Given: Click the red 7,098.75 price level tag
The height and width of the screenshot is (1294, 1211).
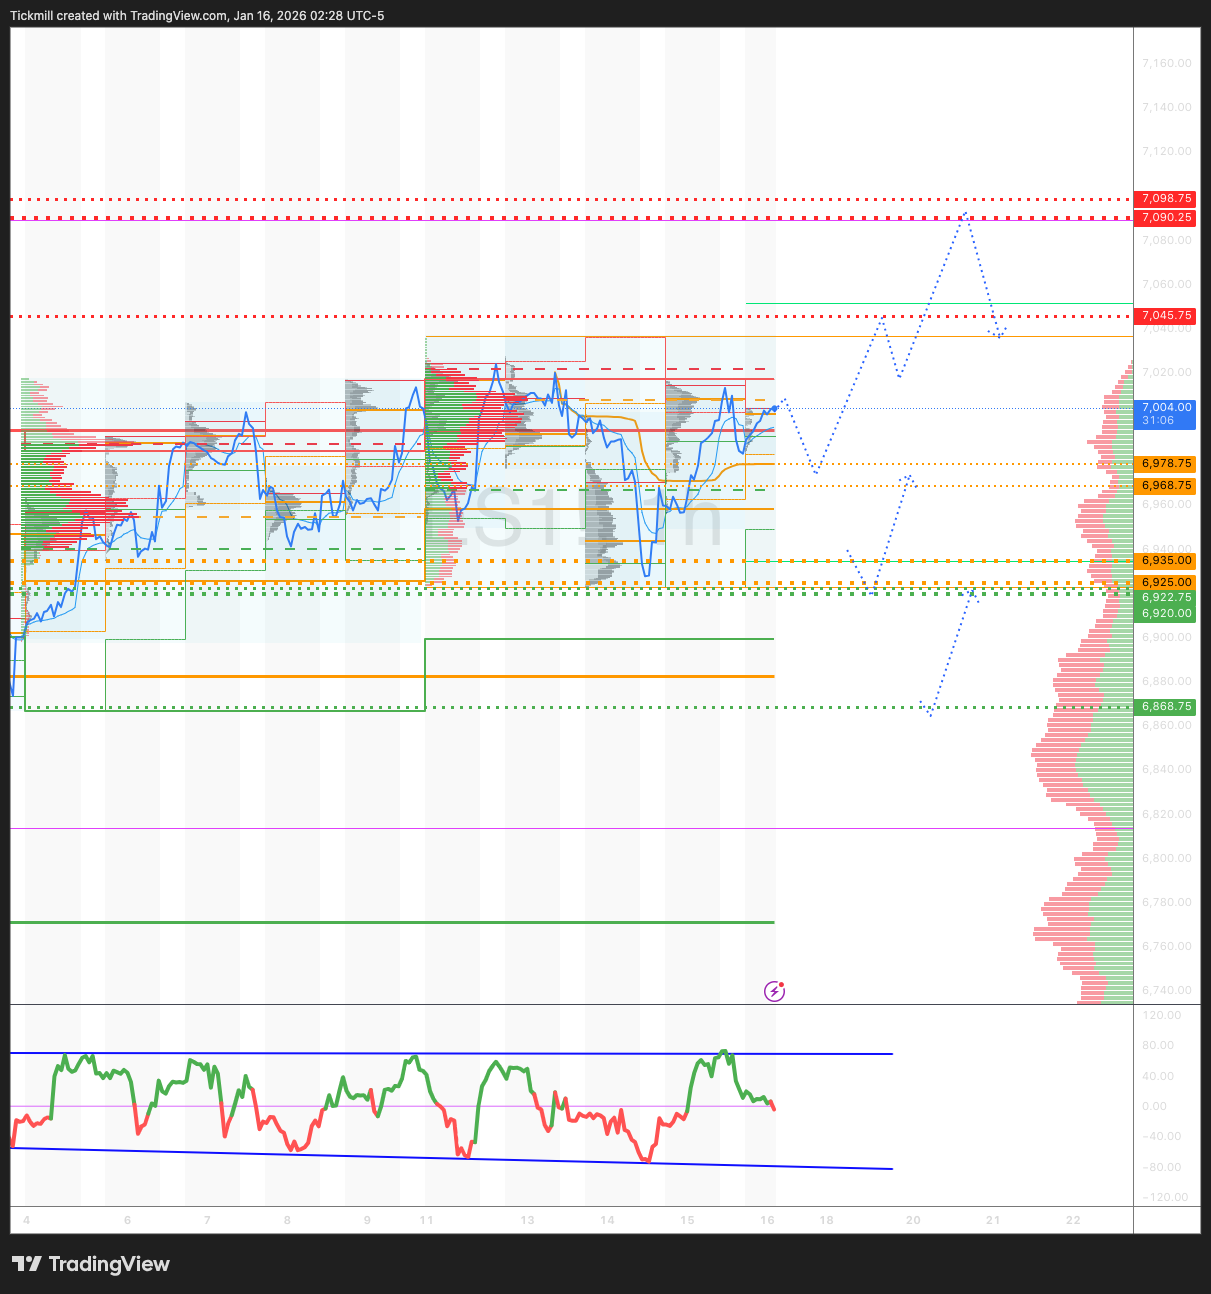Looking at the screenshot, I should (1166, 199).
